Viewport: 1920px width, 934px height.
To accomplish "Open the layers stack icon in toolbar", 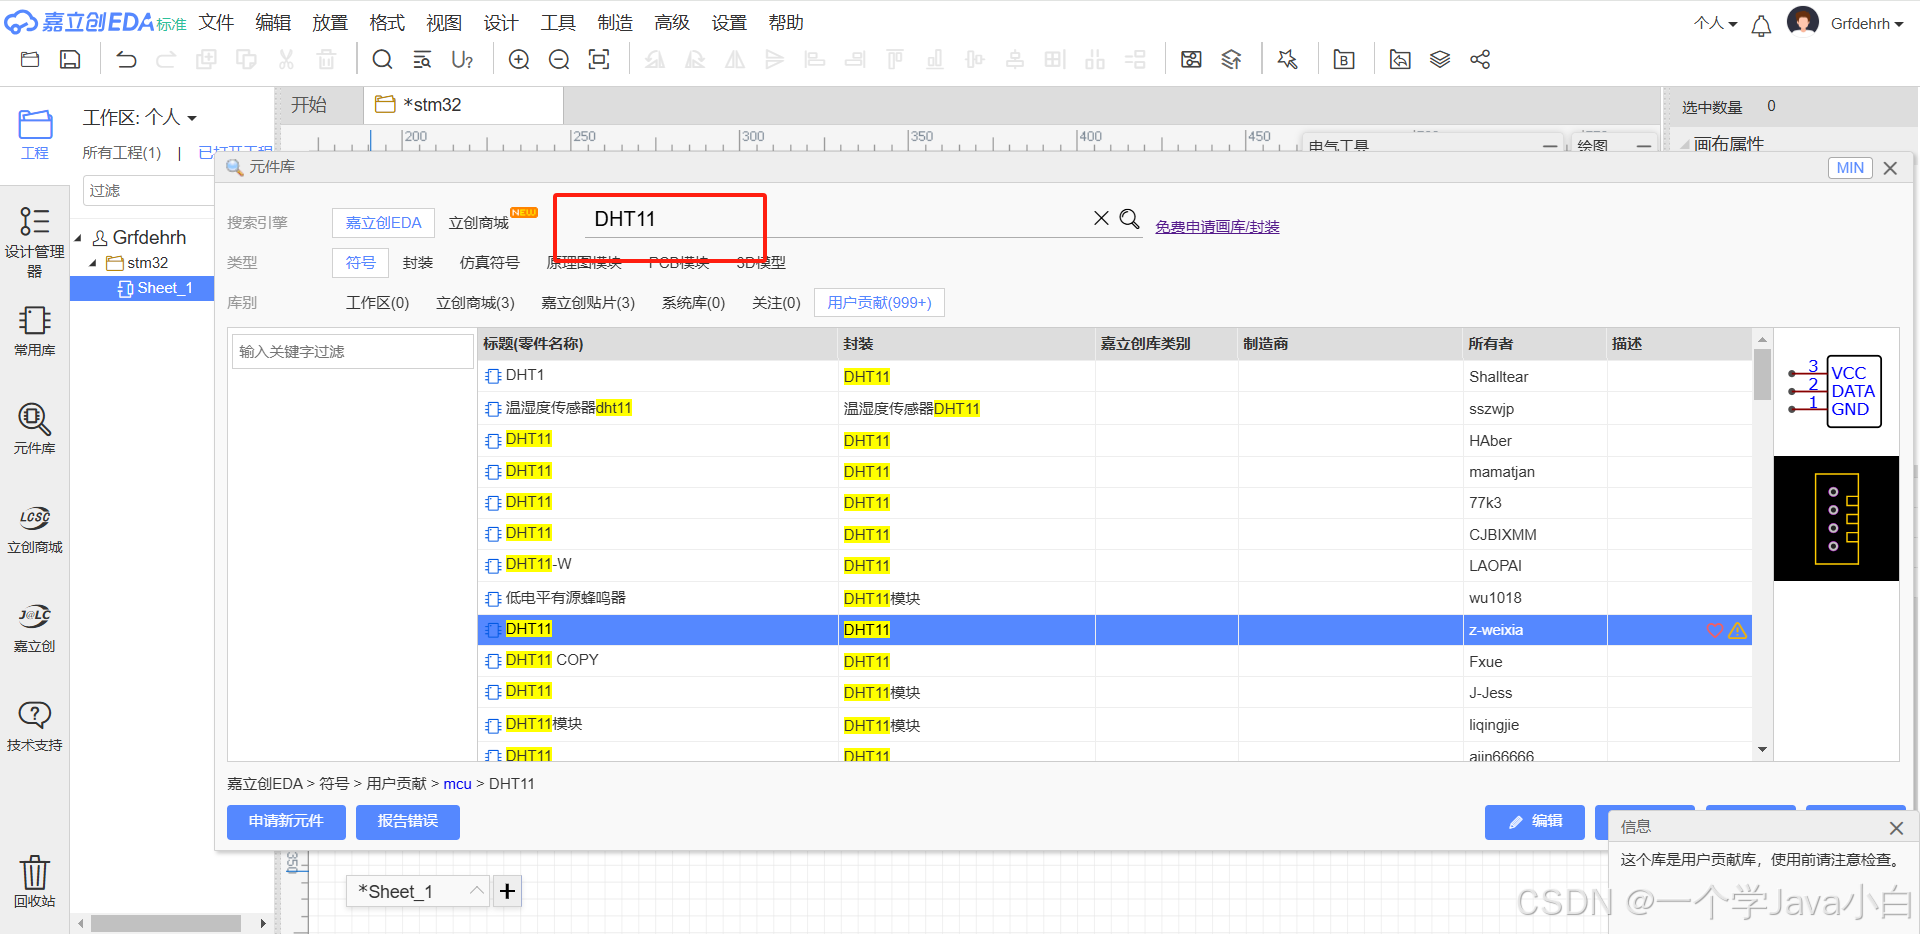I will [1440, 60].
